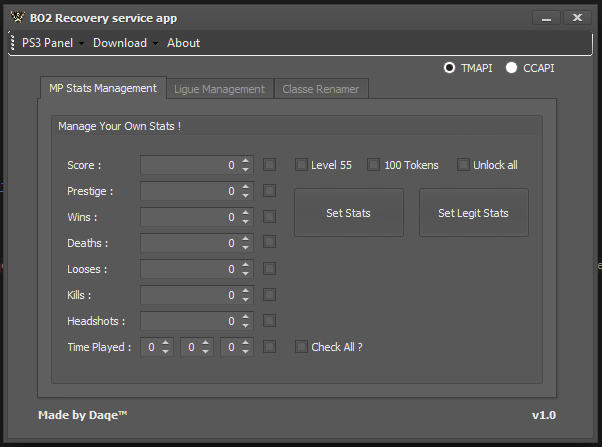Click the Set Stats button
The height and width of the screenshot is (447, 602).
[x=349, y=213]
